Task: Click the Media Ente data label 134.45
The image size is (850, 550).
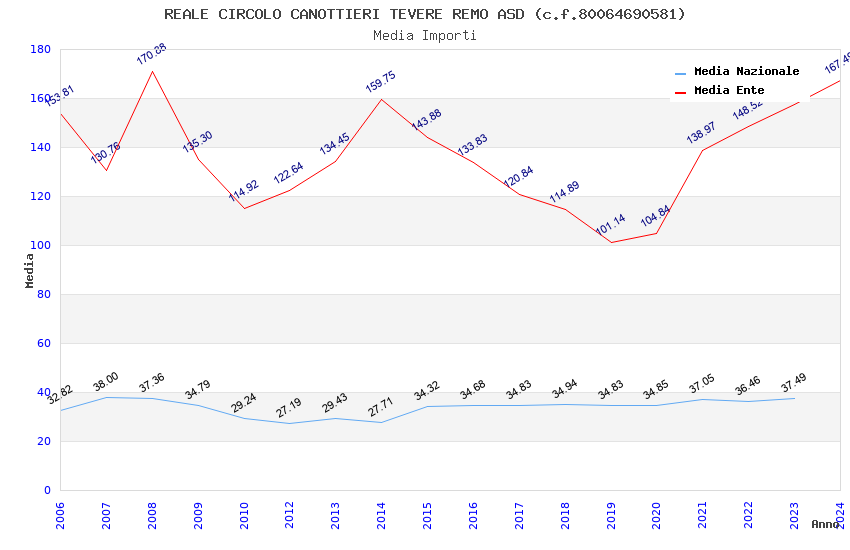Action: 334,144
